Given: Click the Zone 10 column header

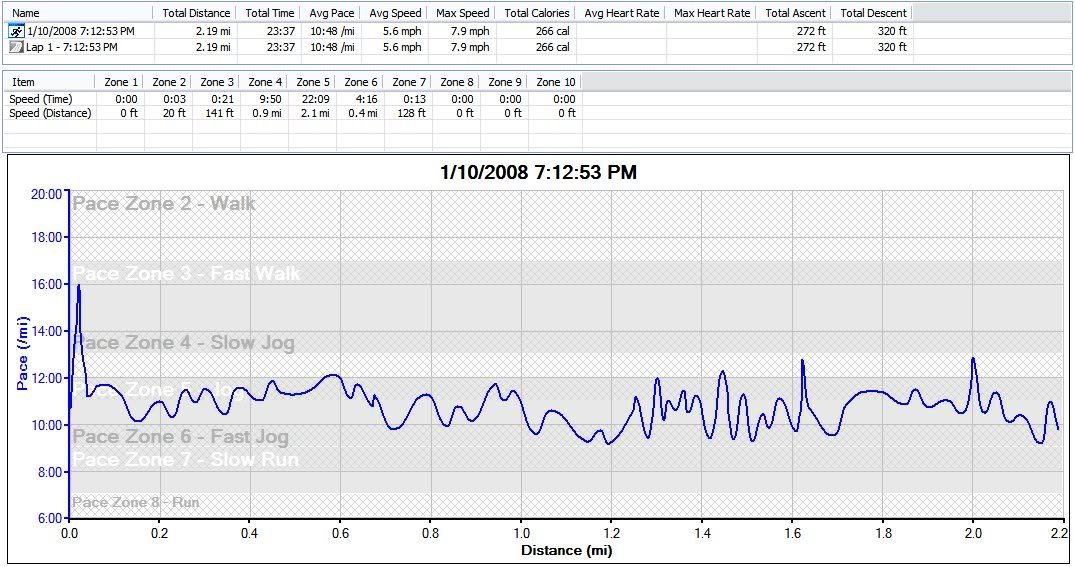Looking at the screenshot, I should (x=555, y=82).
